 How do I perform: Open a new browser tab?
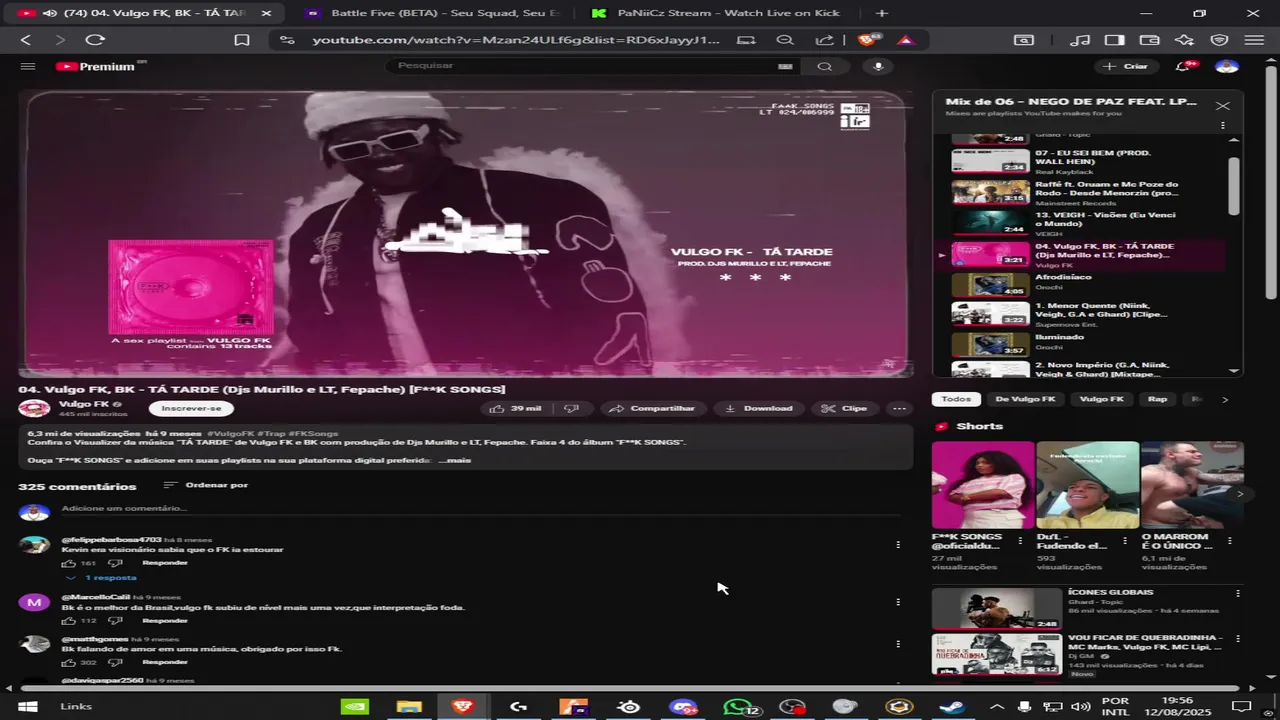pos(881,13)
